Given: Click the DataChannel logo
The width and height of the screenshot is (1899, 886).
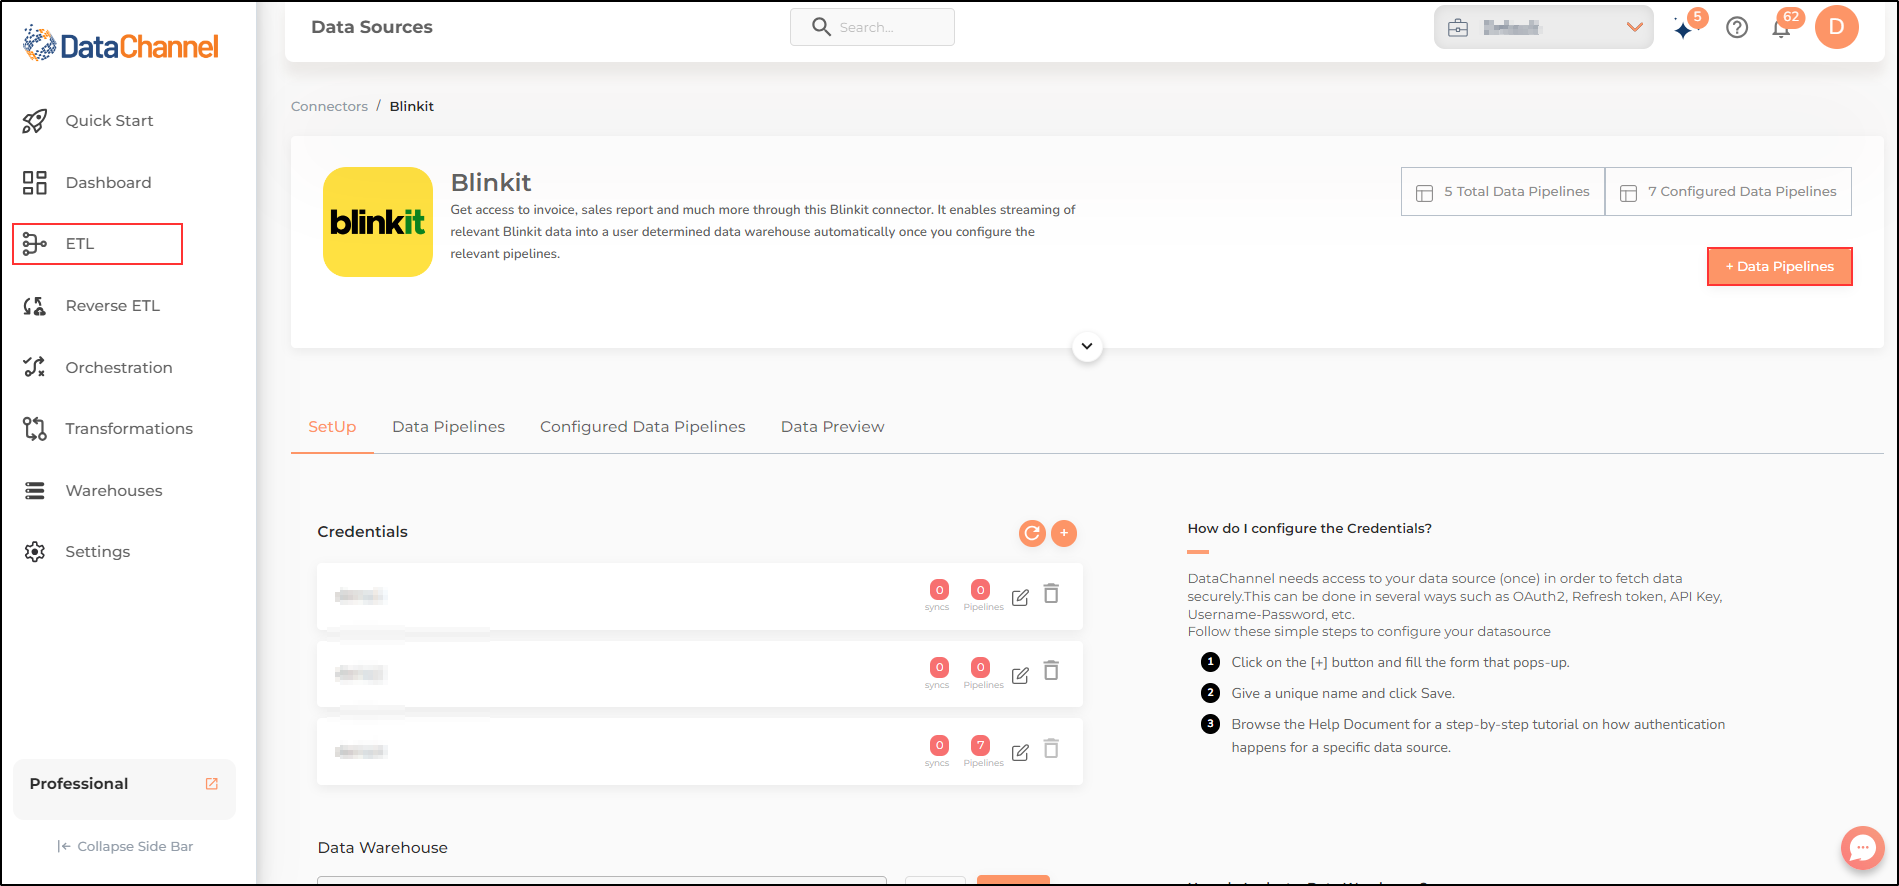Looking at the screenshot, I should click(120, 45).
